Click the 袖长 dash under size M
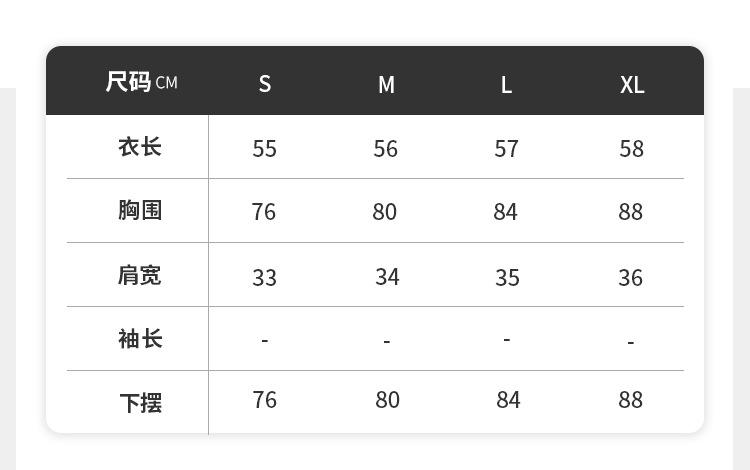This screenshot has height=470, width=750. [387, 342]
